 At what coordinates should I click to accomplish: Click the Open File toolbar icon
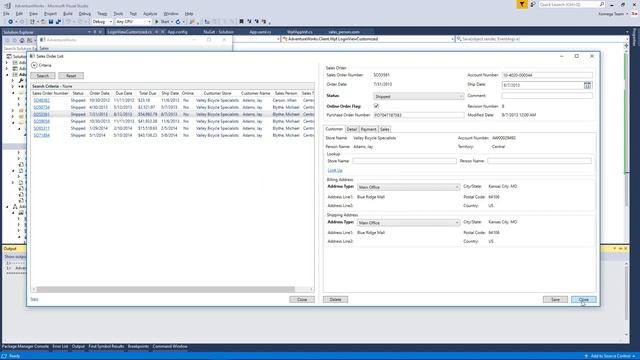click(x=43, y=22)
